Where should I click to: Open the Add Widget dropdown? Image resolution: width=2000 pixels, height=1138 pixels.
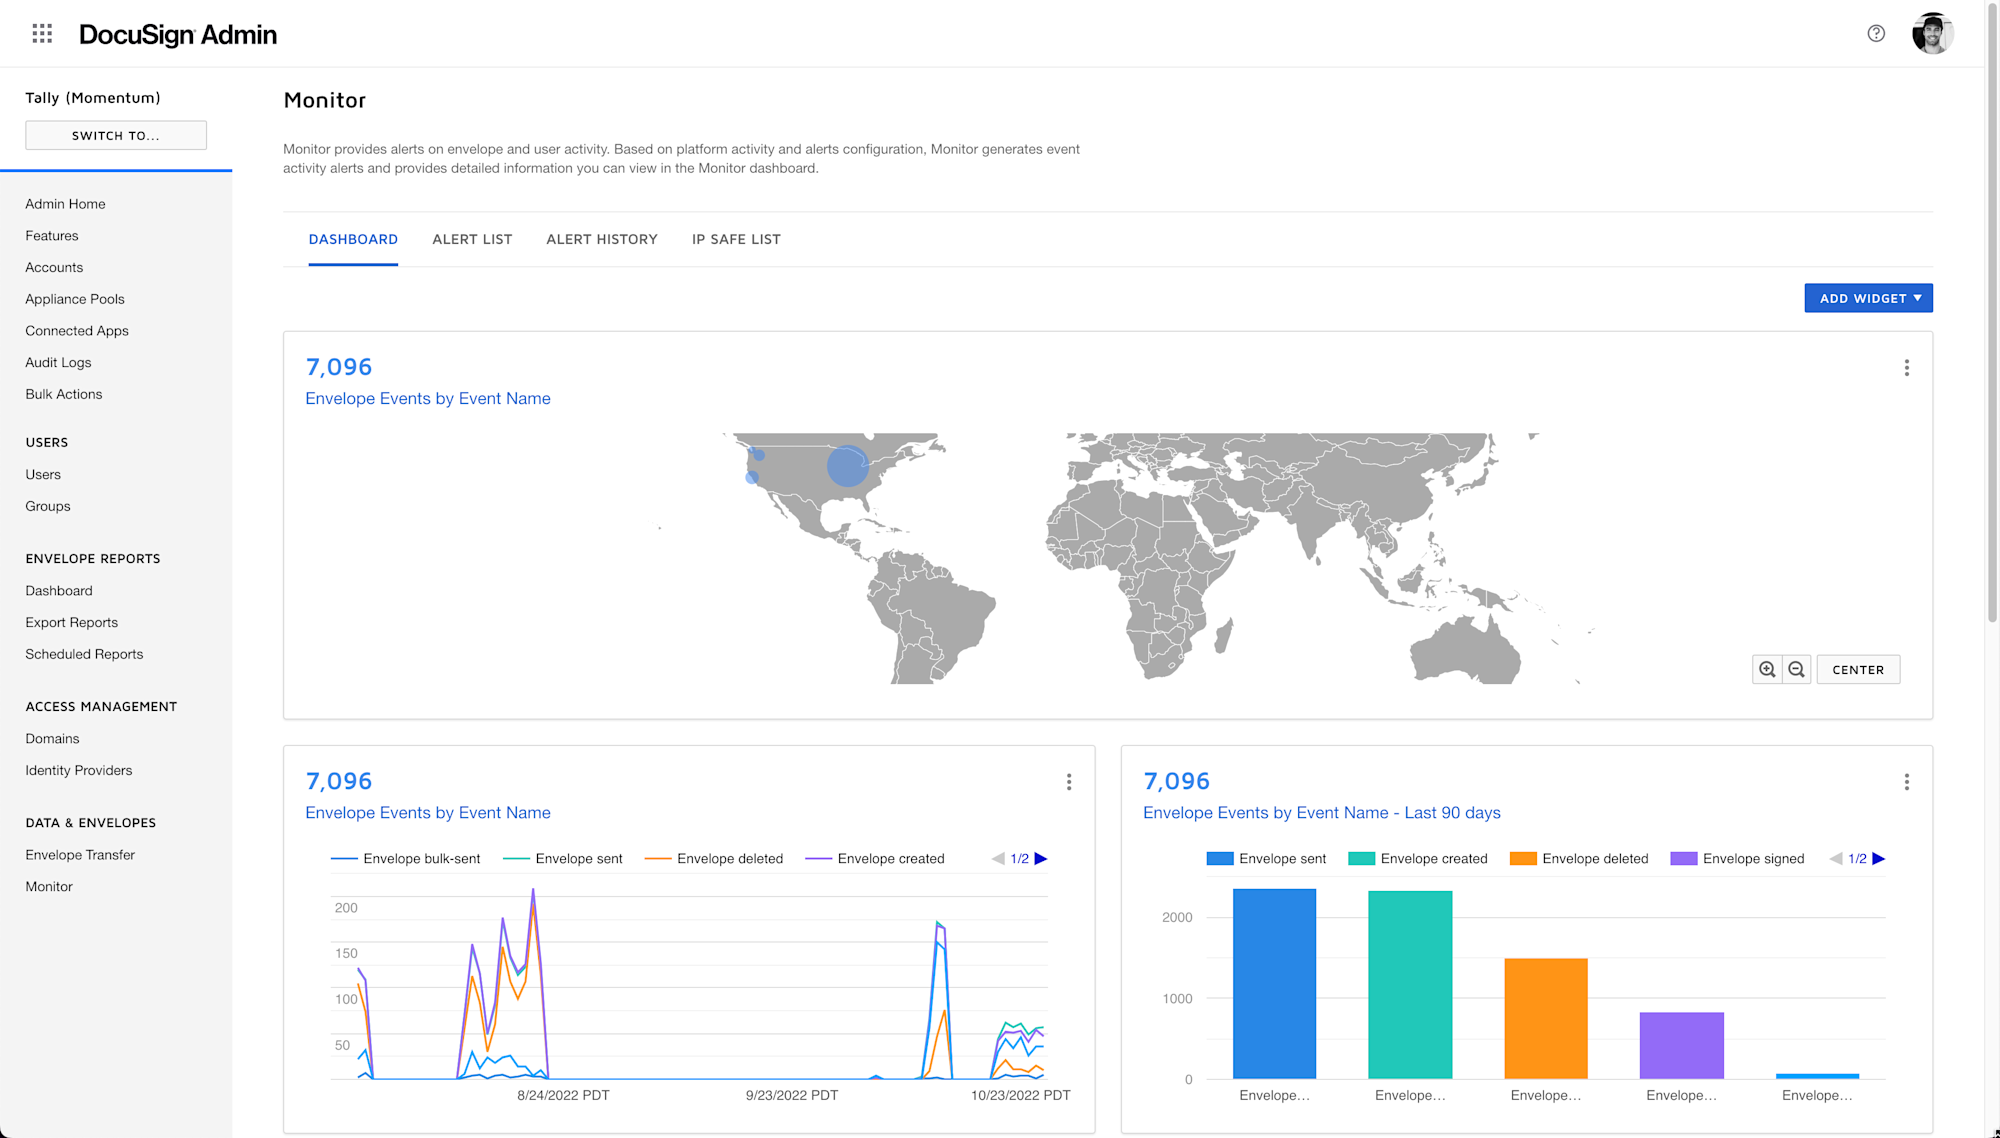coord(1868,298)
